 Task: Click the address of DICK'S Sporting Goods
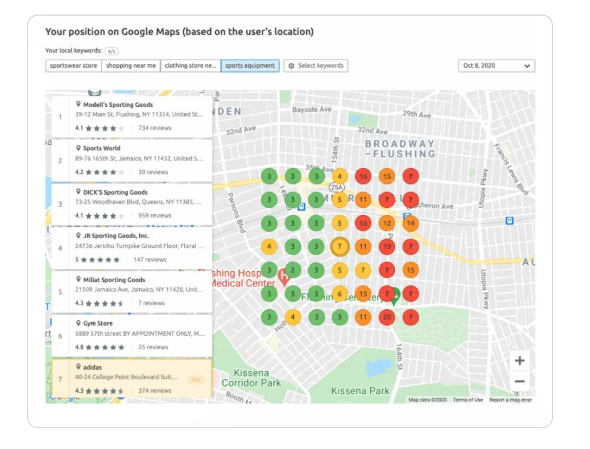click(x=138, y=202)
